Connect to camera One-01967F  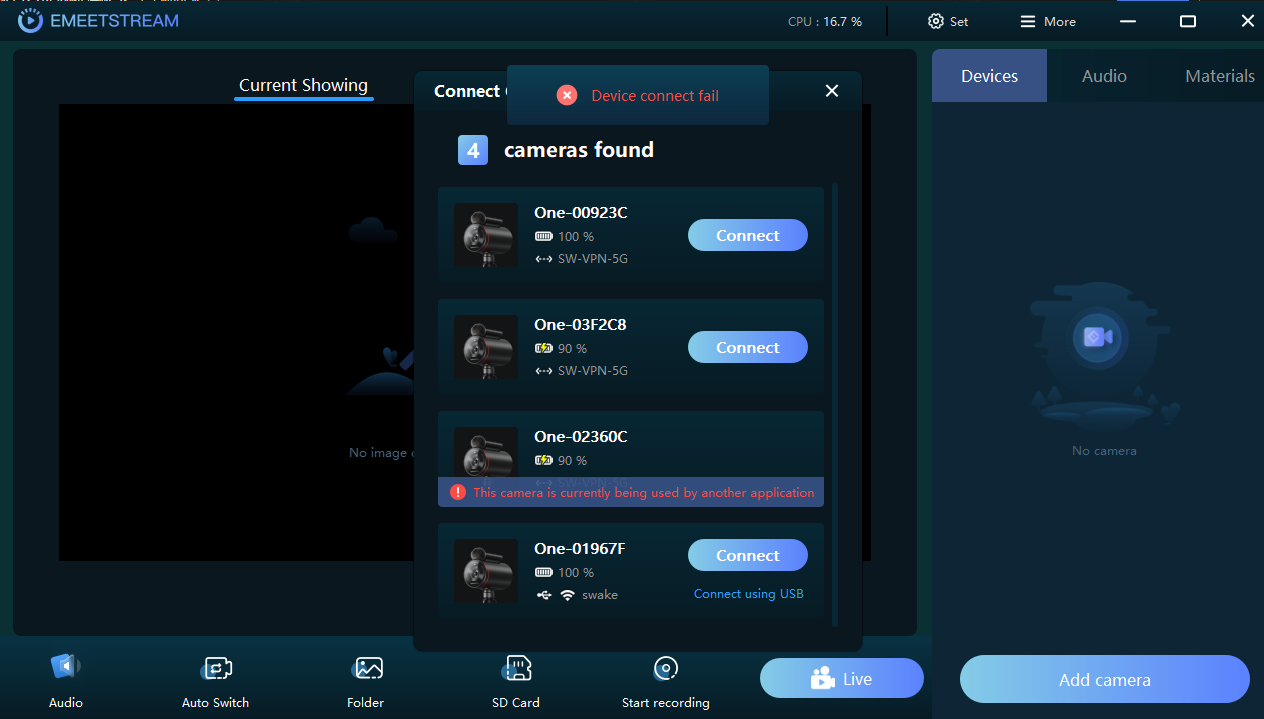click(x=747, y=556)
